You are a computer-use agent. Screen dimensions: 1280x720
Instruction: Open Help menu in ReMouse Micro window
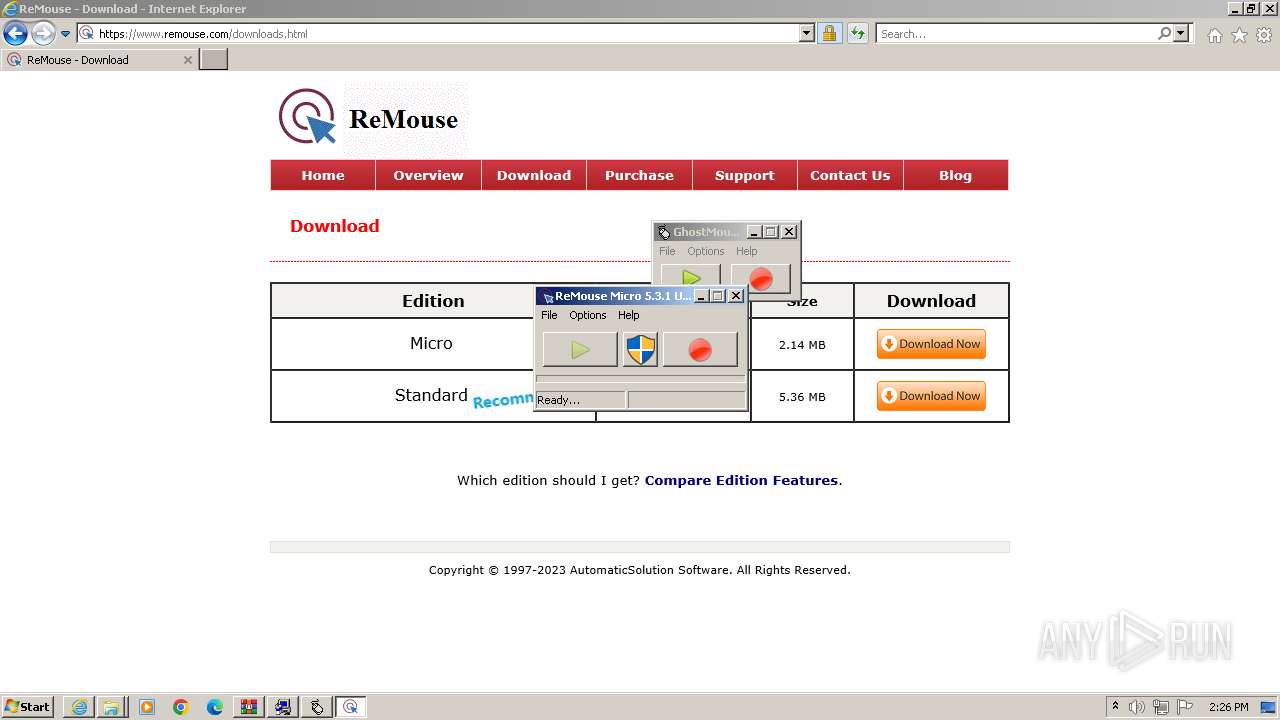point(628,315)
